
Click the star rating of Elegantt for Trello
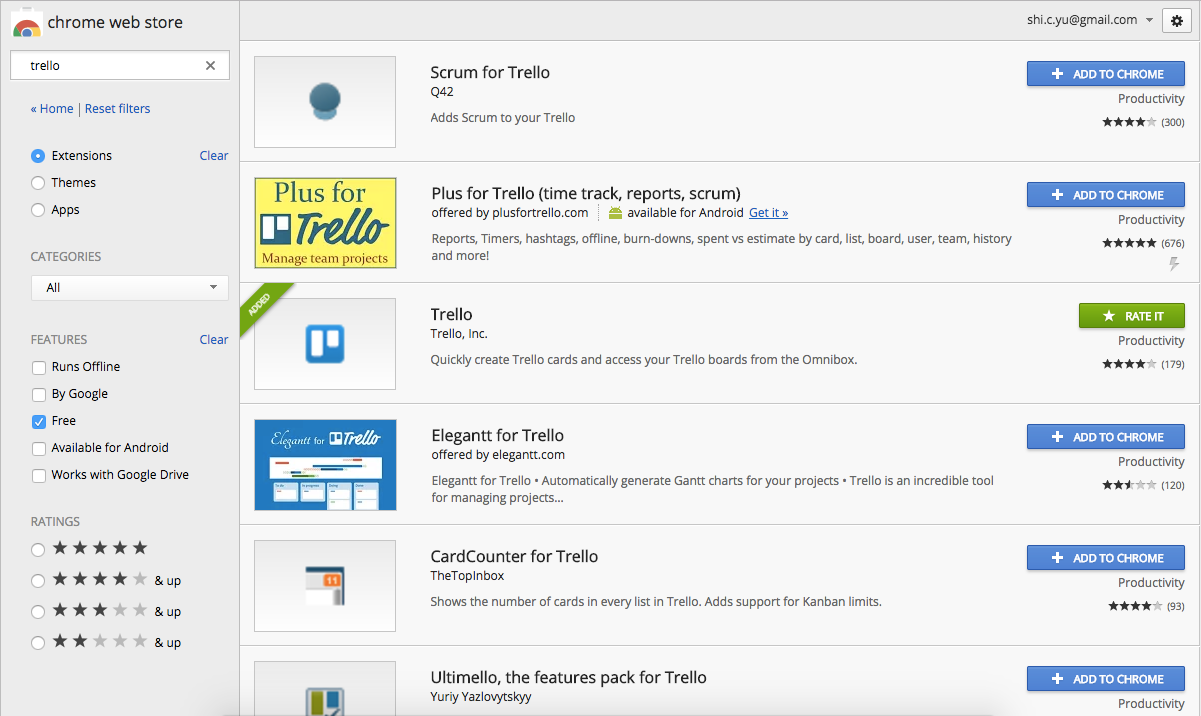[x=1129, y=485]
